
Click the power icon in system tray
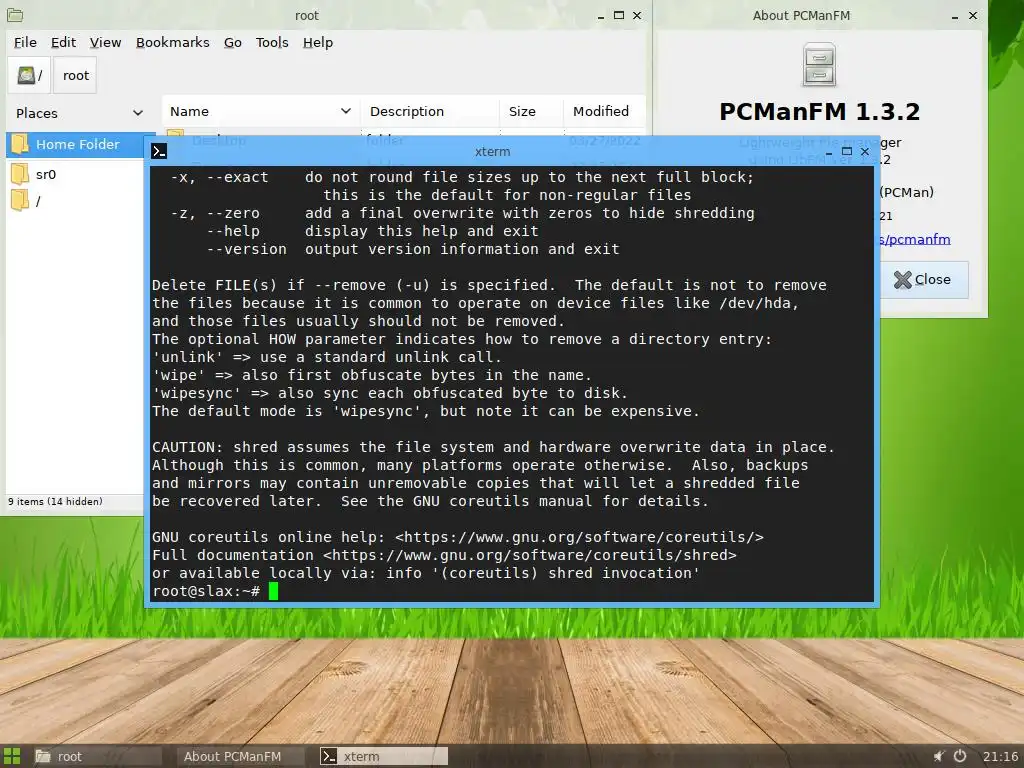click(960, 756)
